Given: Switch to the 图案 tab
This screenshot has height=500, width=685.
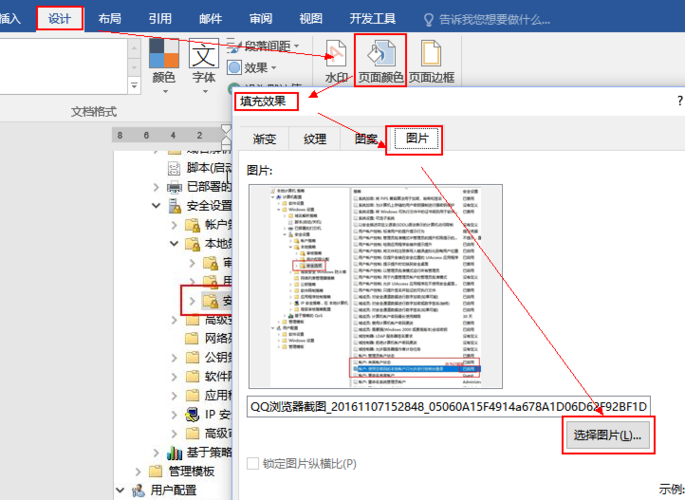Looking at the screenshot, I should tap(366, 139).
